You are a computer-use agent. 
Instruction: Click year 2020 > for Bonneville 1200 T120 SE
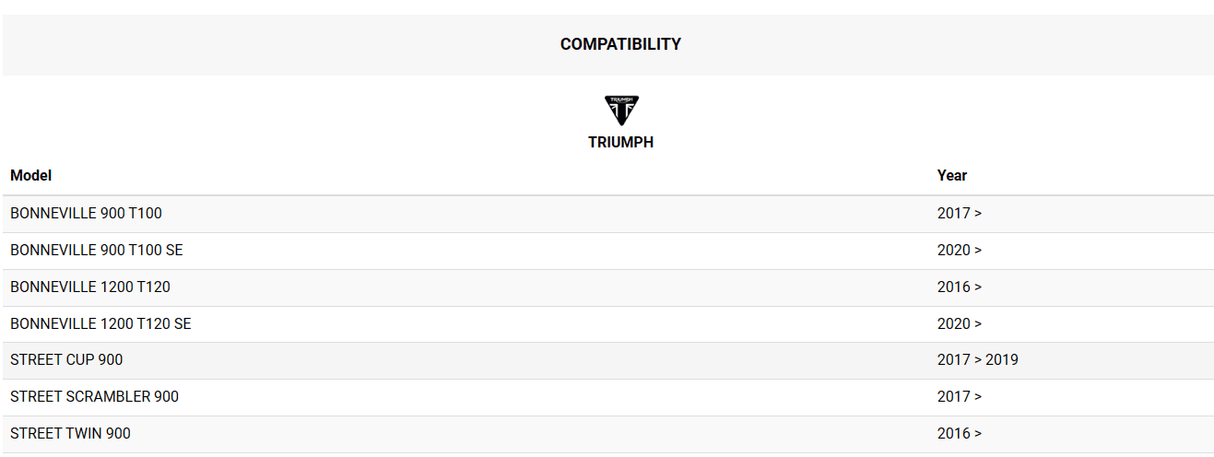pos(959,324)
